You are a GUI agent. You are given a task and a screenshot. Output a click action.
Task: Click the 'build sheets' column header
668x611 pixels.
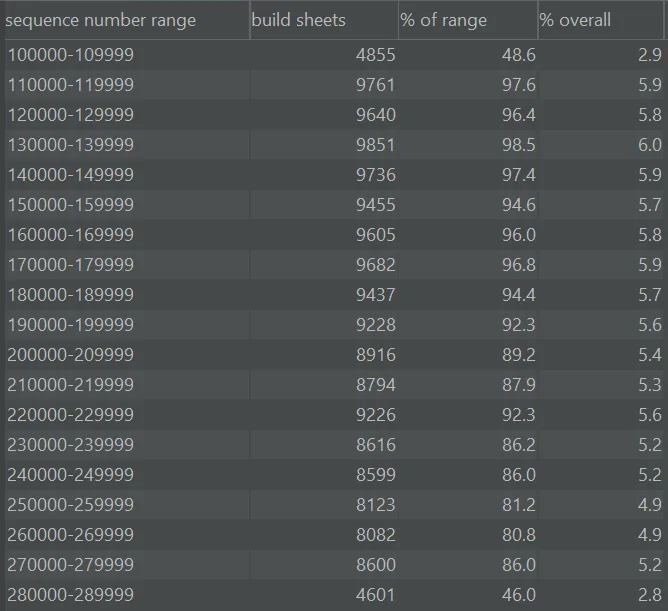pyautogui.click(x=324, y=20)
